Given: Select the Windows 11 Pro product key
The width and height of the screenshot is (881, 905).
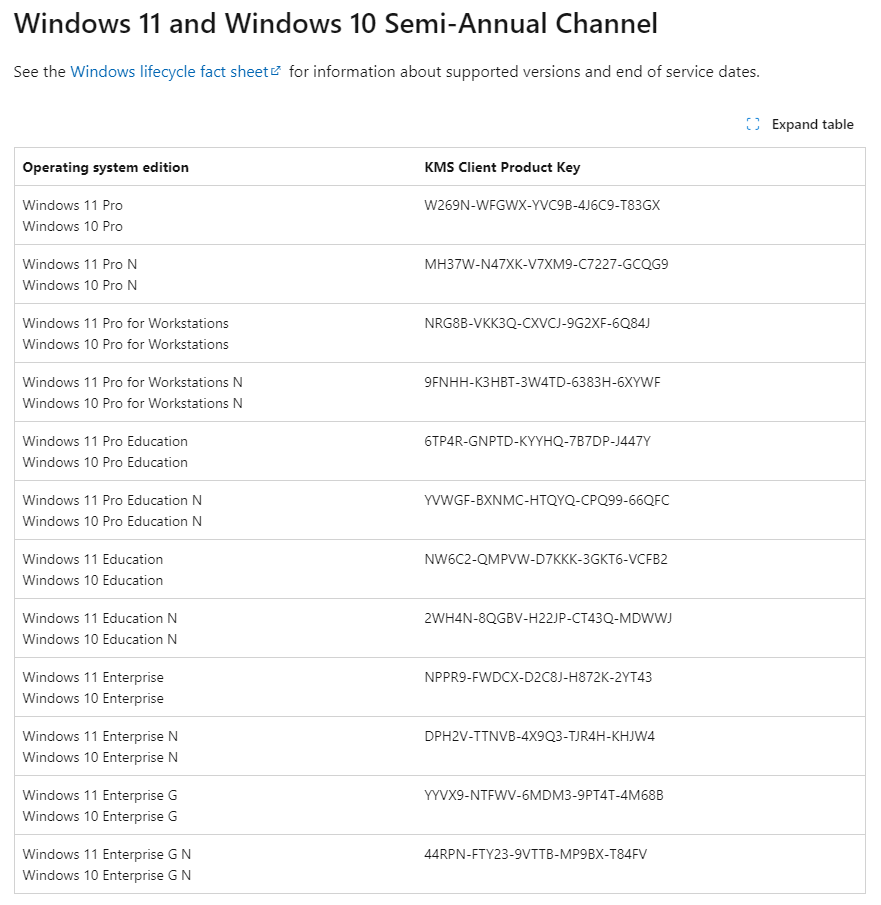Looking at the screenshot, I should (x=542, y=205).
